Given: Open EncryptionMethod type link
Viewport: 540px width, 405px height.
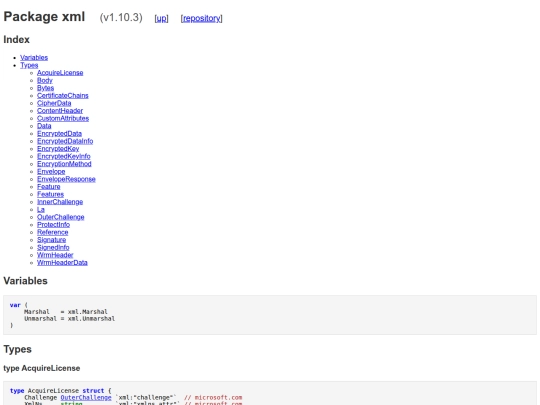Looking at the screenshot, I should click(64, 164).
